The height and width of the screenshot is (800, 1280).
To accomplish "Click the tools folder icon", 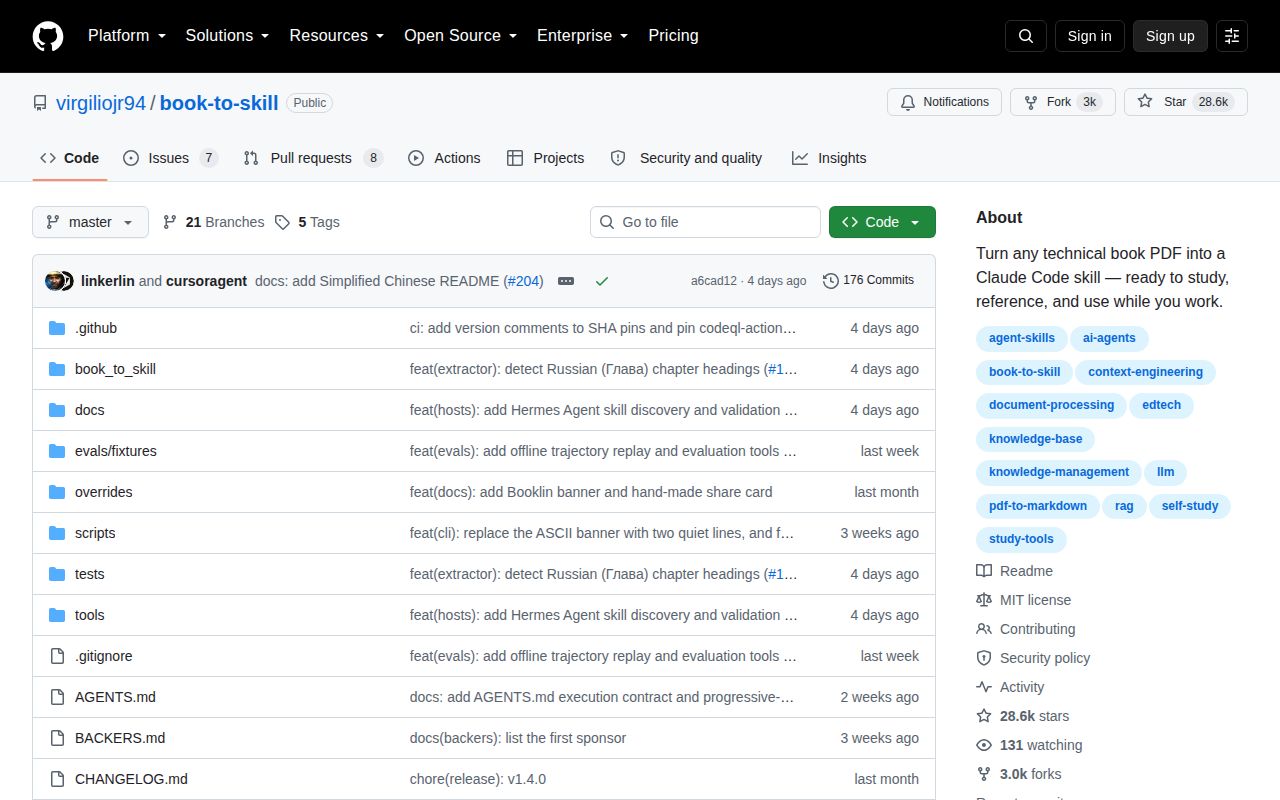I will [x=57, y=615].
